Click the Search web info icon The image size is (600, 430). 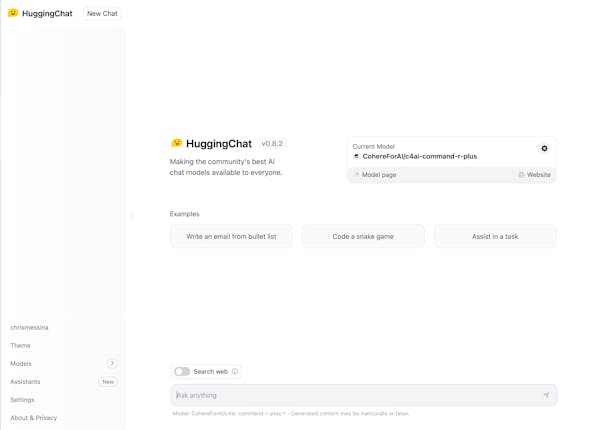coord(235,371)
